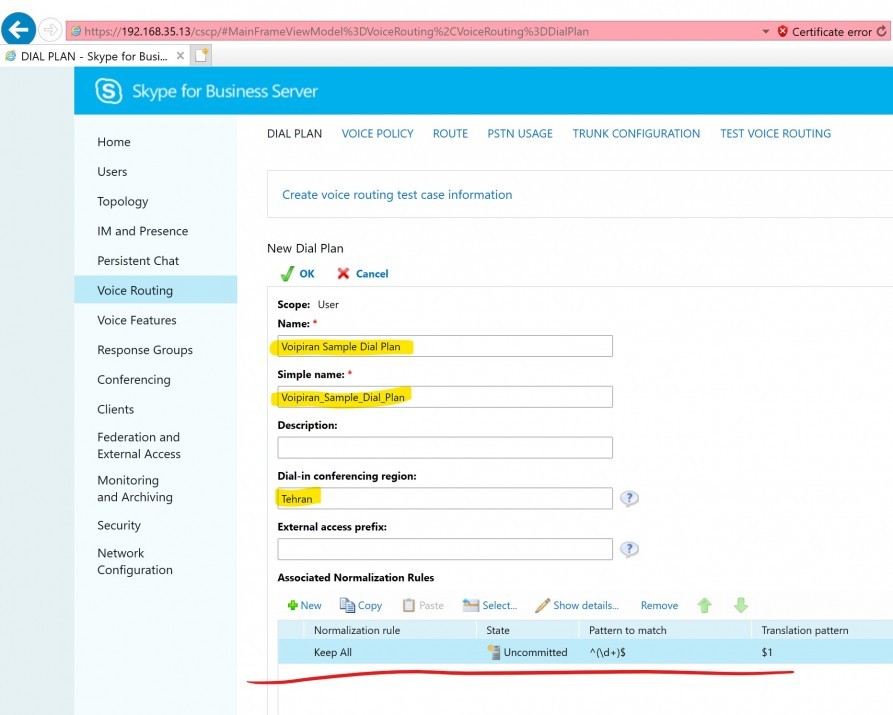The image size is (893, 715).
Task: Click the Paste clipboard icon
Action: pyautogui.click(x=408, y=605)
